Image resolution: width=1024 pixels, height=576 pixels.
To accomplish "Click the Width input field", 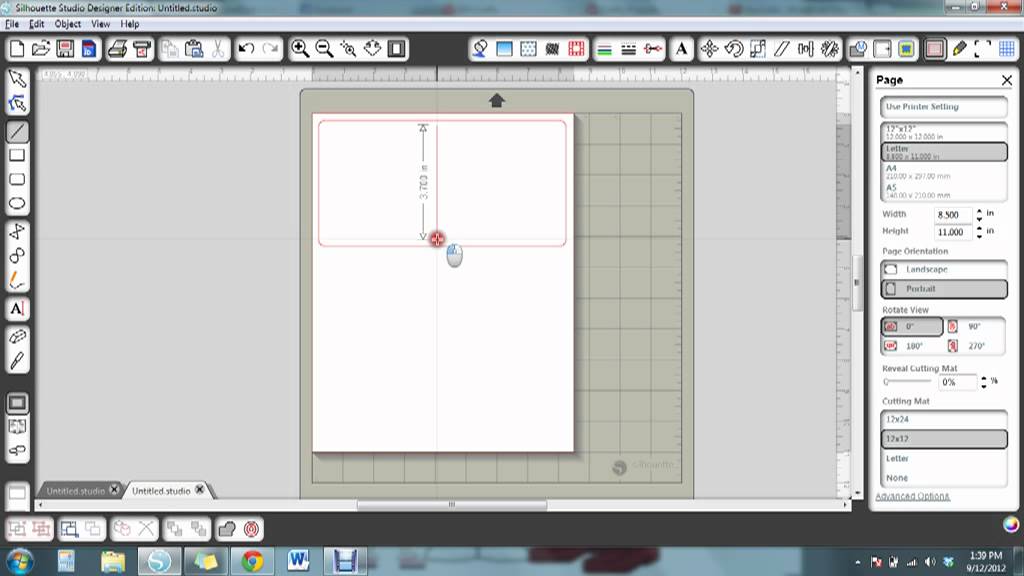I will tap(953, 214).
